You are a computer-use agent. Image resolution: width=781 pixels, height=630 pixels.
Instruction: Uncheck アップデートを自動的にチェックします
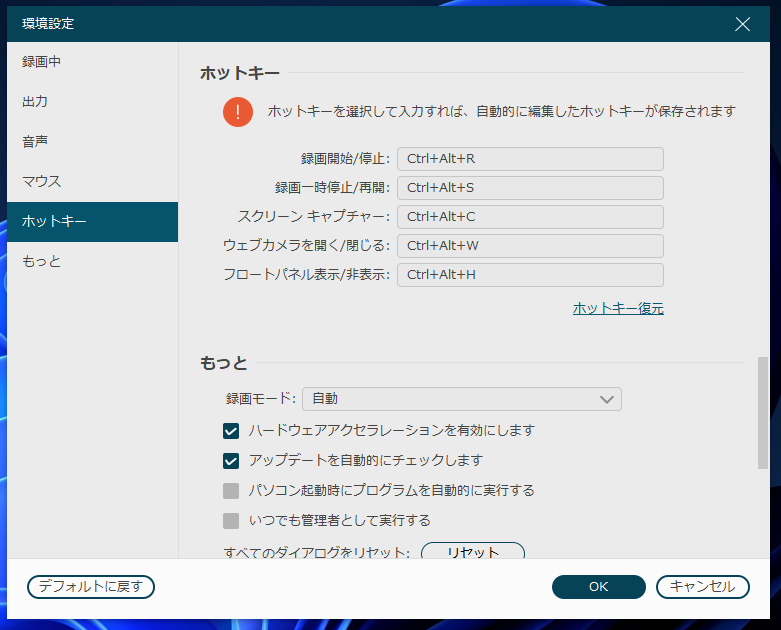pos(231,461)
